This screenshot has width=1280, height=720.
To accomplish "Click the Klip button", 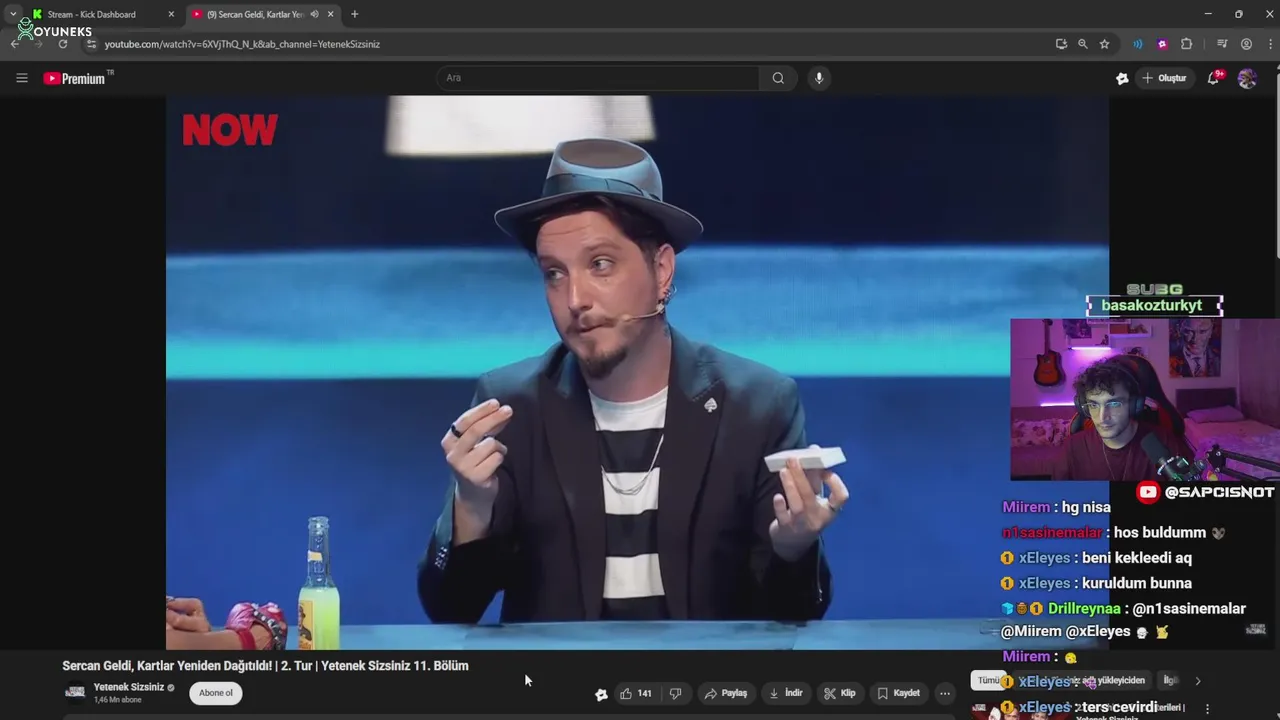I will click(x=840, y=693).
